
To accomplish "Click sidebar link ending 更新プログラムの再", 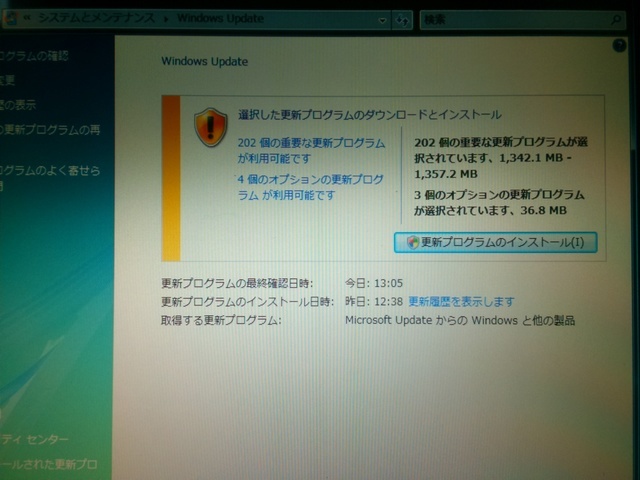I will pos(50,130).
